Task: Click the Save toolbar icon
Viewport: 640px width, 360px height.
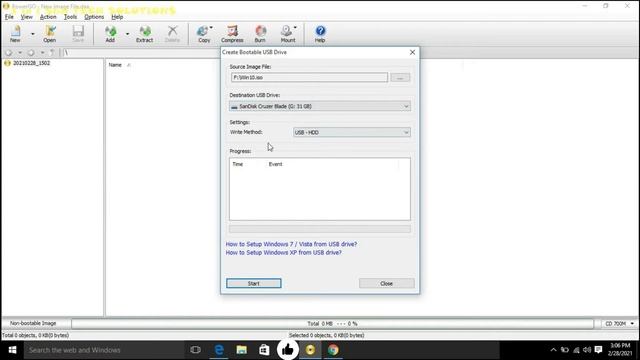Action: 78,33
